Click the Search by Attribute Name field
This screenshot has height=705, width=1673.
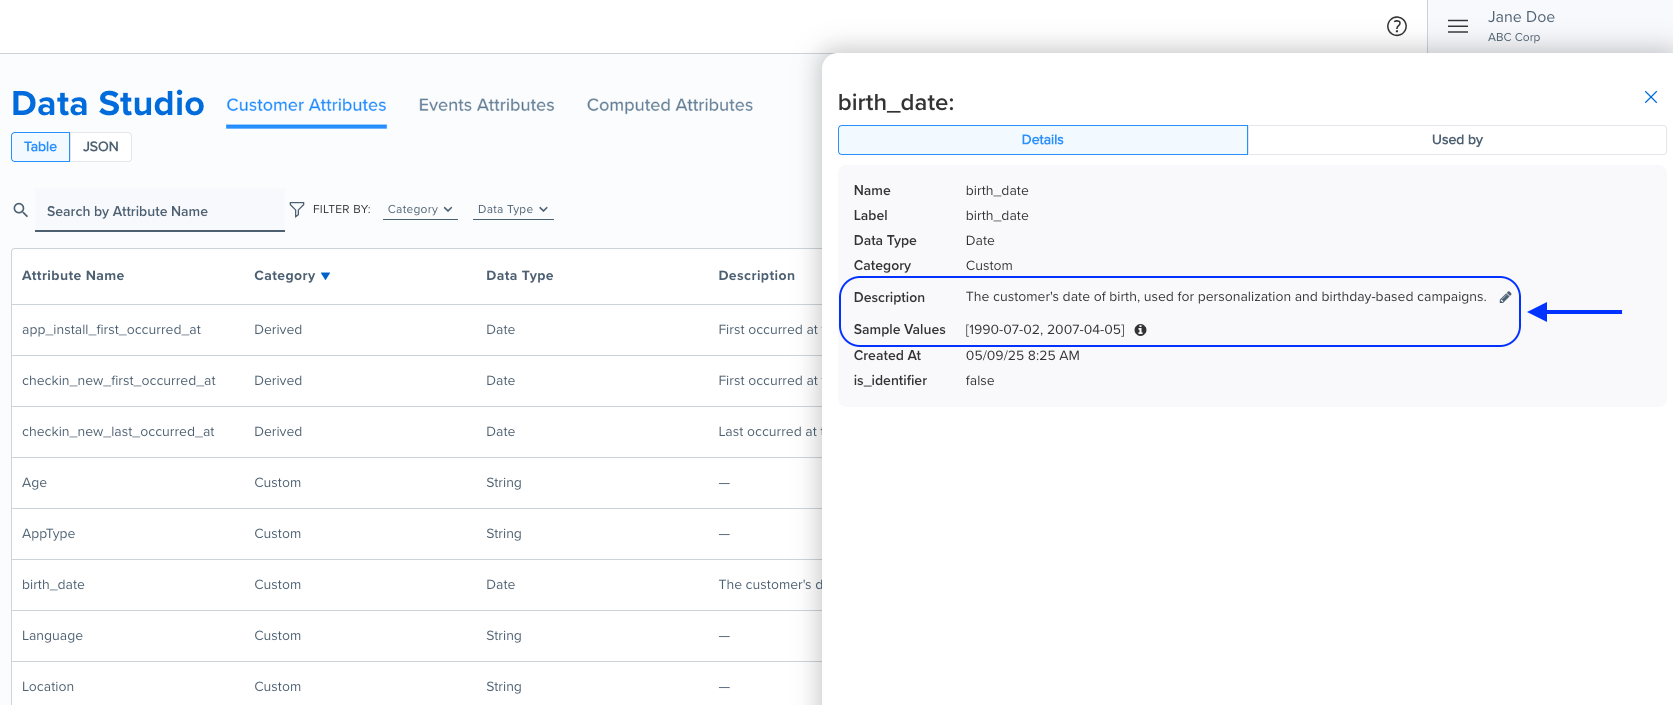click(x=160, y=211)
